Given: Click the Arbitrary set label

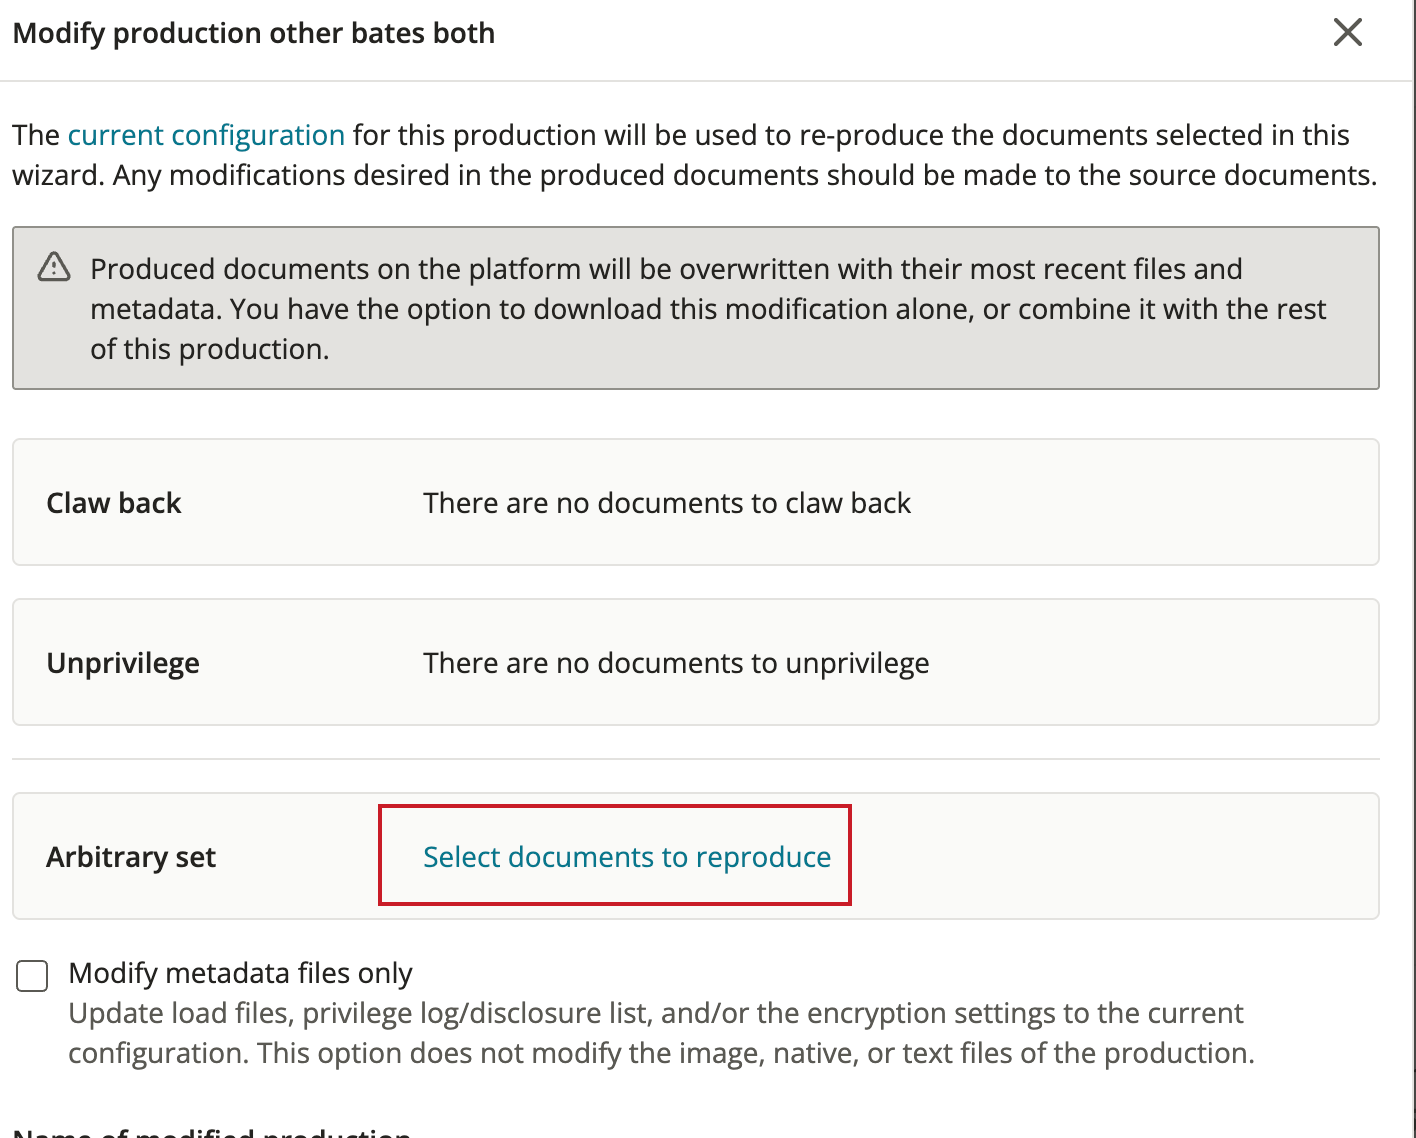Looking at the screenshot, I should point(131,857).
